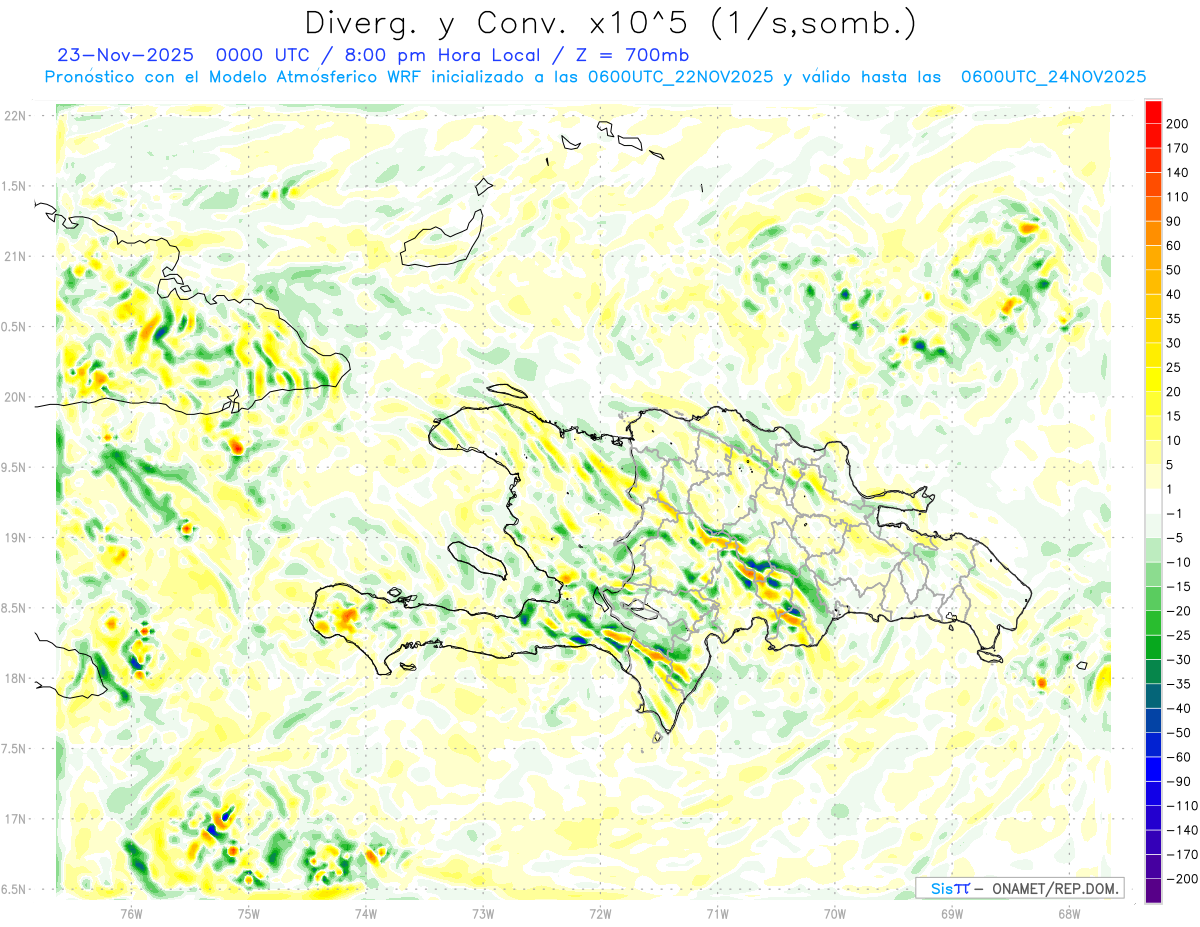Click the '17N' latitude label
This screenshot has height=927, width=1200.
click(x=16, y=819)
